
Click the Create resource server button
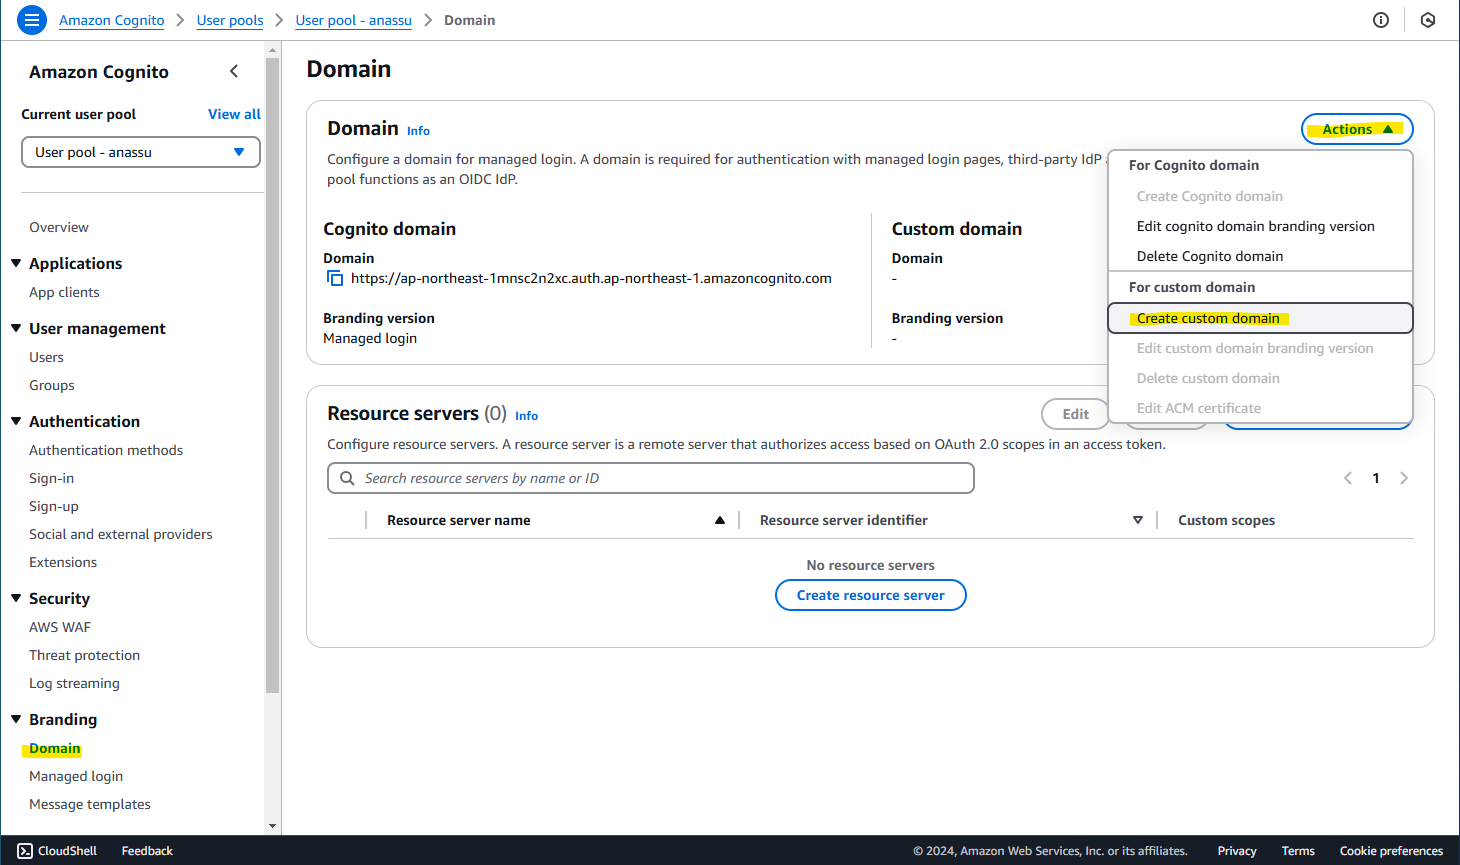click(870, 595)
